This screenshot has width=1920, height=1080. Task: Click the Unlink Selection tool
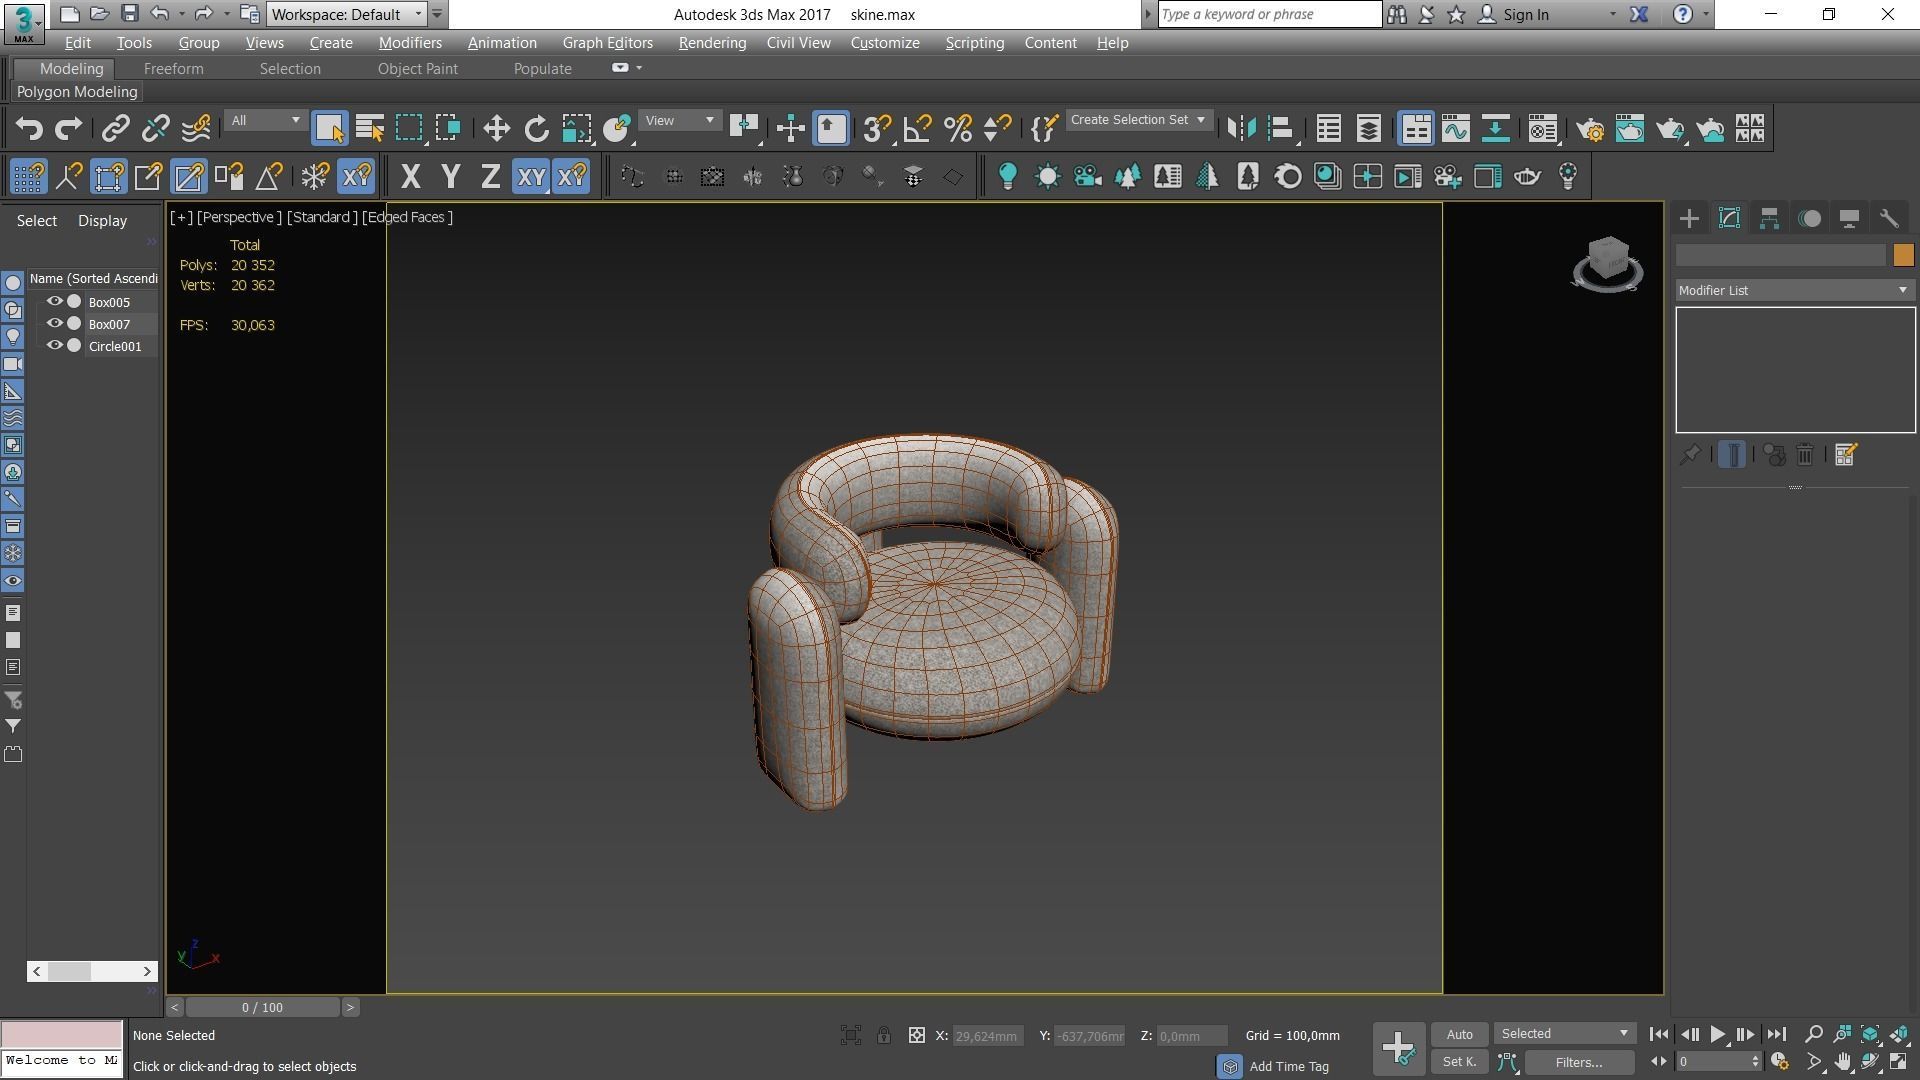tap(156, 128)
